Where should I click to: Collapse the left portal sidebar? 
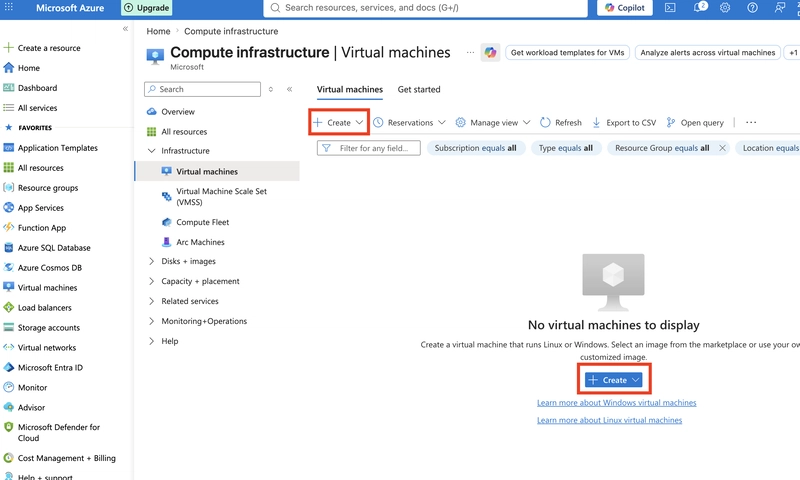pos(126,29)
